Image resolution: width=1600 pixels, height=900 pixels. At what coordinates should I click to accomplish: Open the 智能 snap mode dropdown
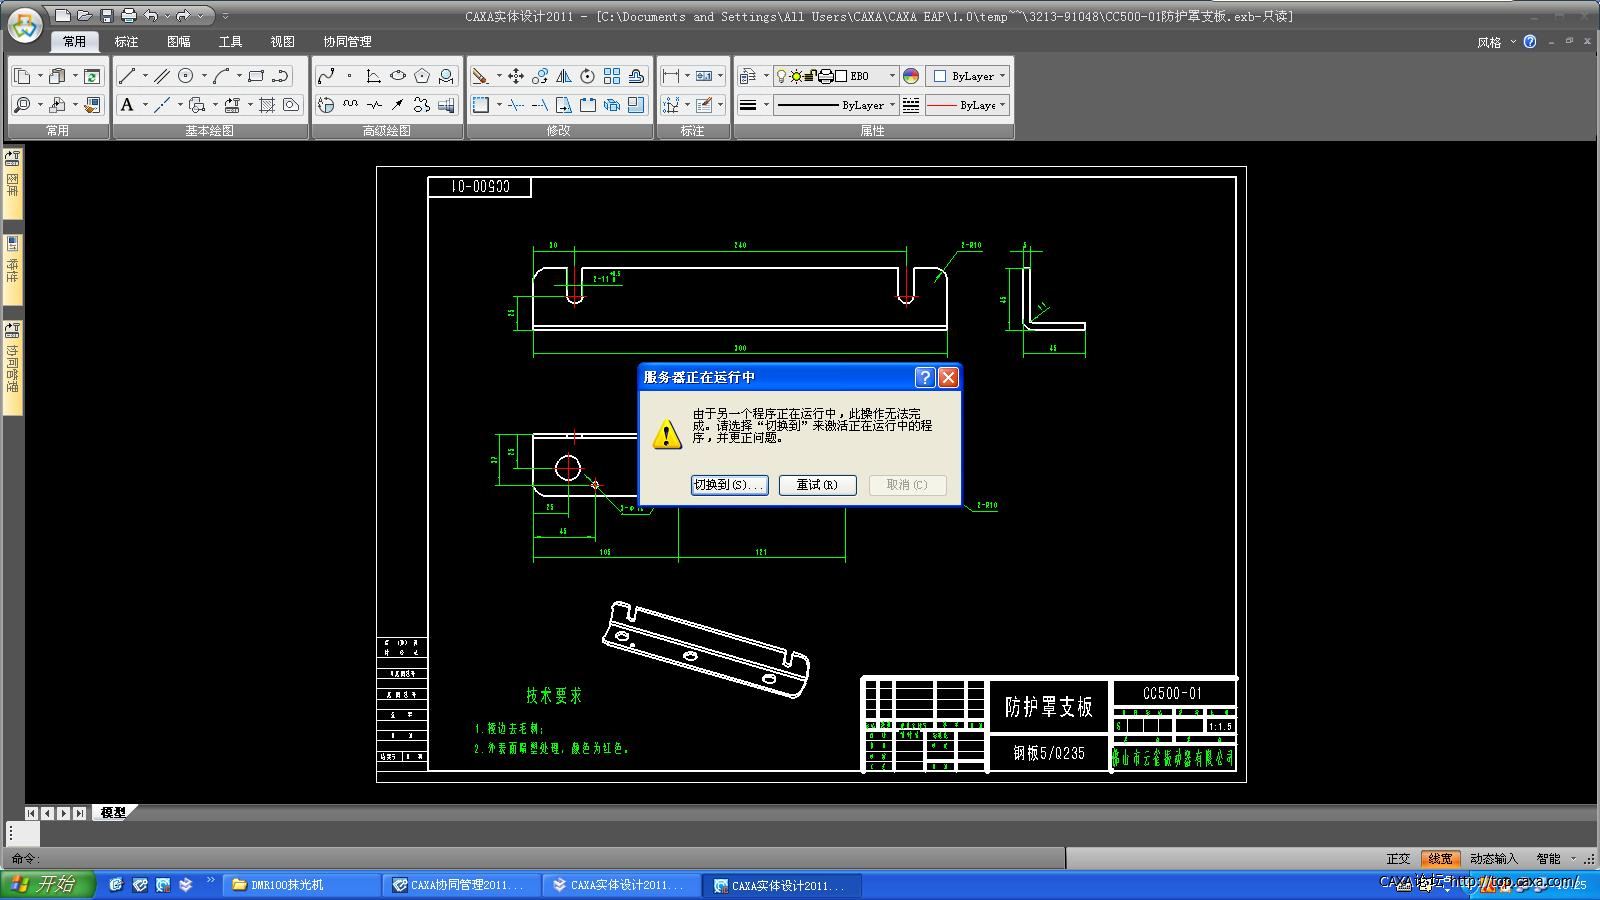(x=1573, y=859)
